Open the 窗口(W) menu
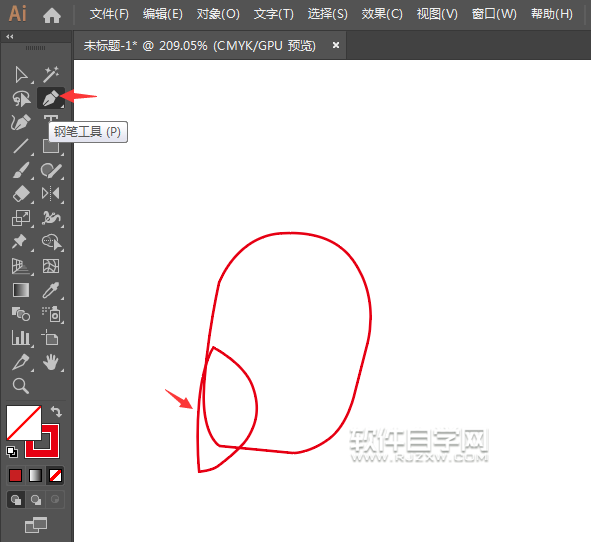 [494, 14]
